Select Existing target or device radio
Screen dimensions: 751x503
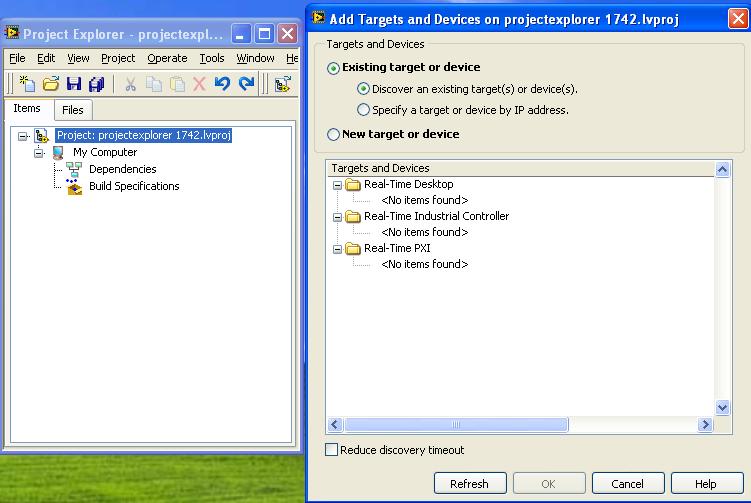tap(333, 68)
